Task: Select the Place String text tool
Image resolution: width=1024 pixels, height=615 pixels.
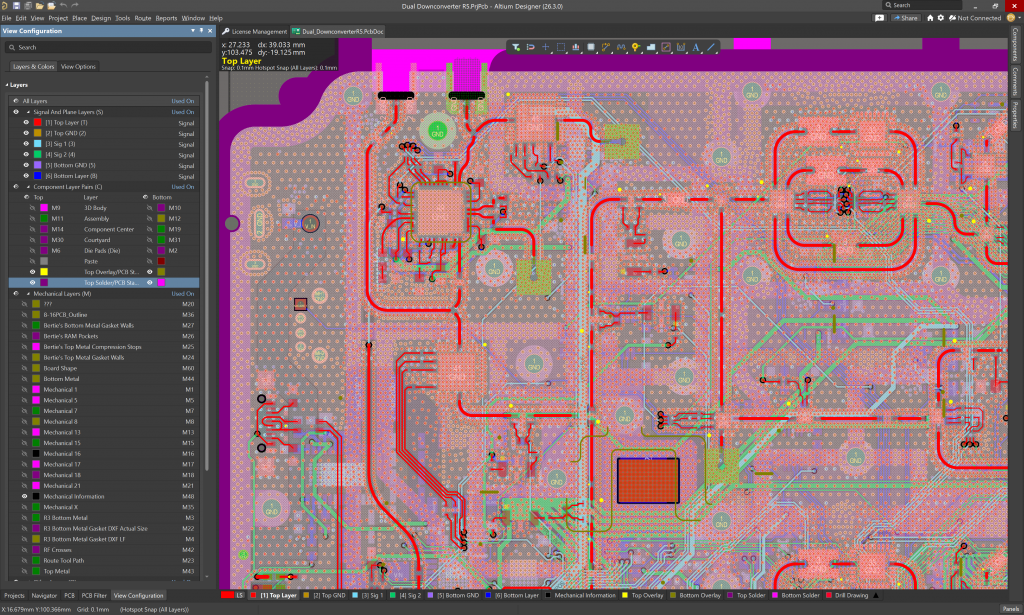Action: (695, 47)
